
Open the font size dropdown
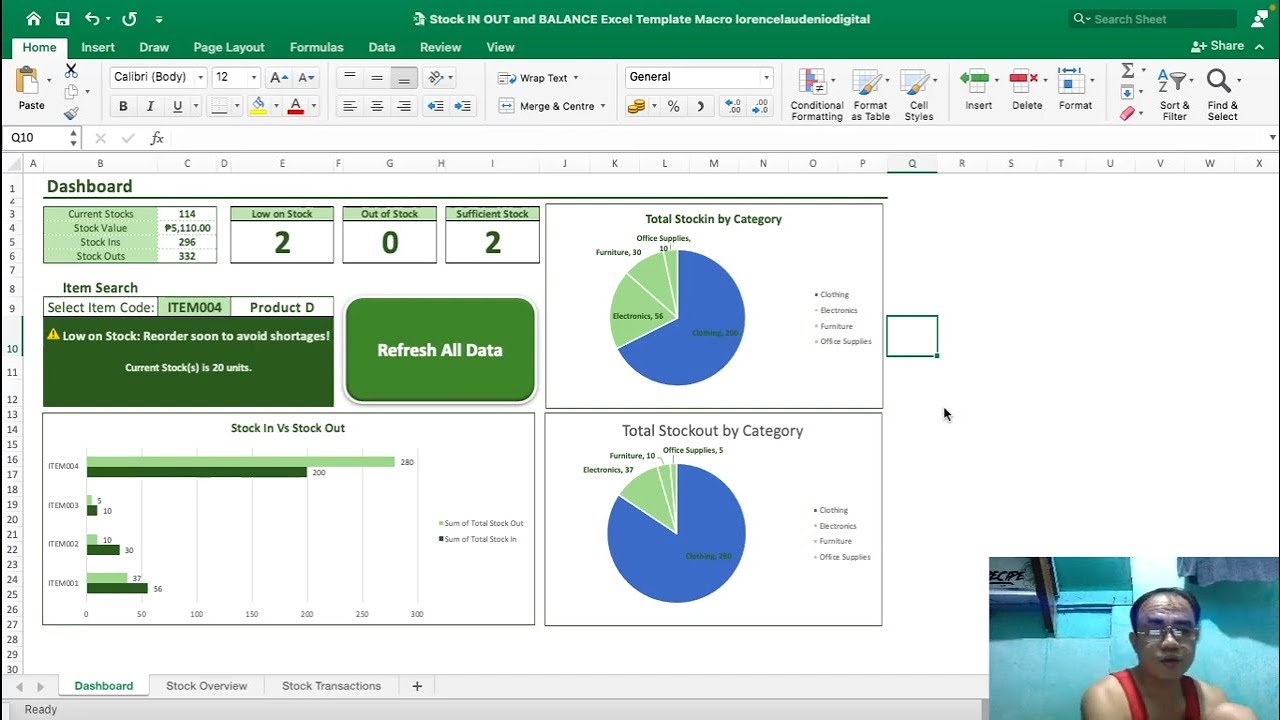coord(253,77)
